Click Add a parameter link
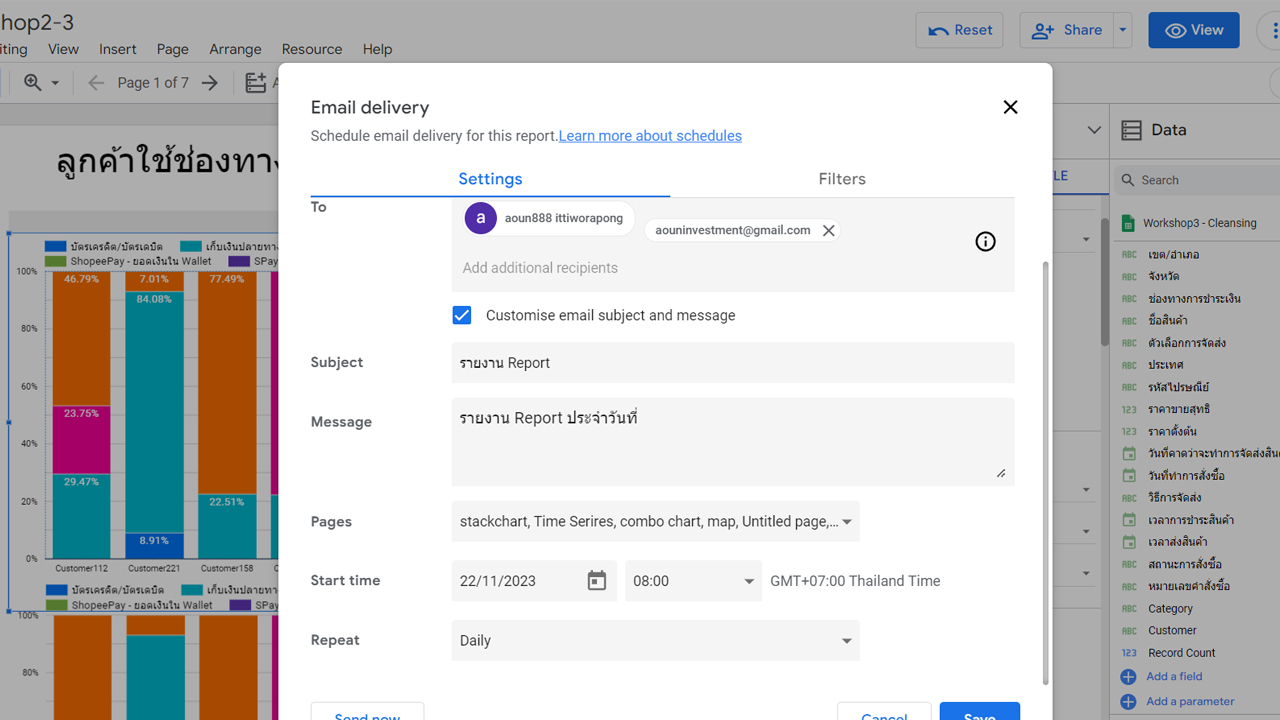 pos(1190,702)
